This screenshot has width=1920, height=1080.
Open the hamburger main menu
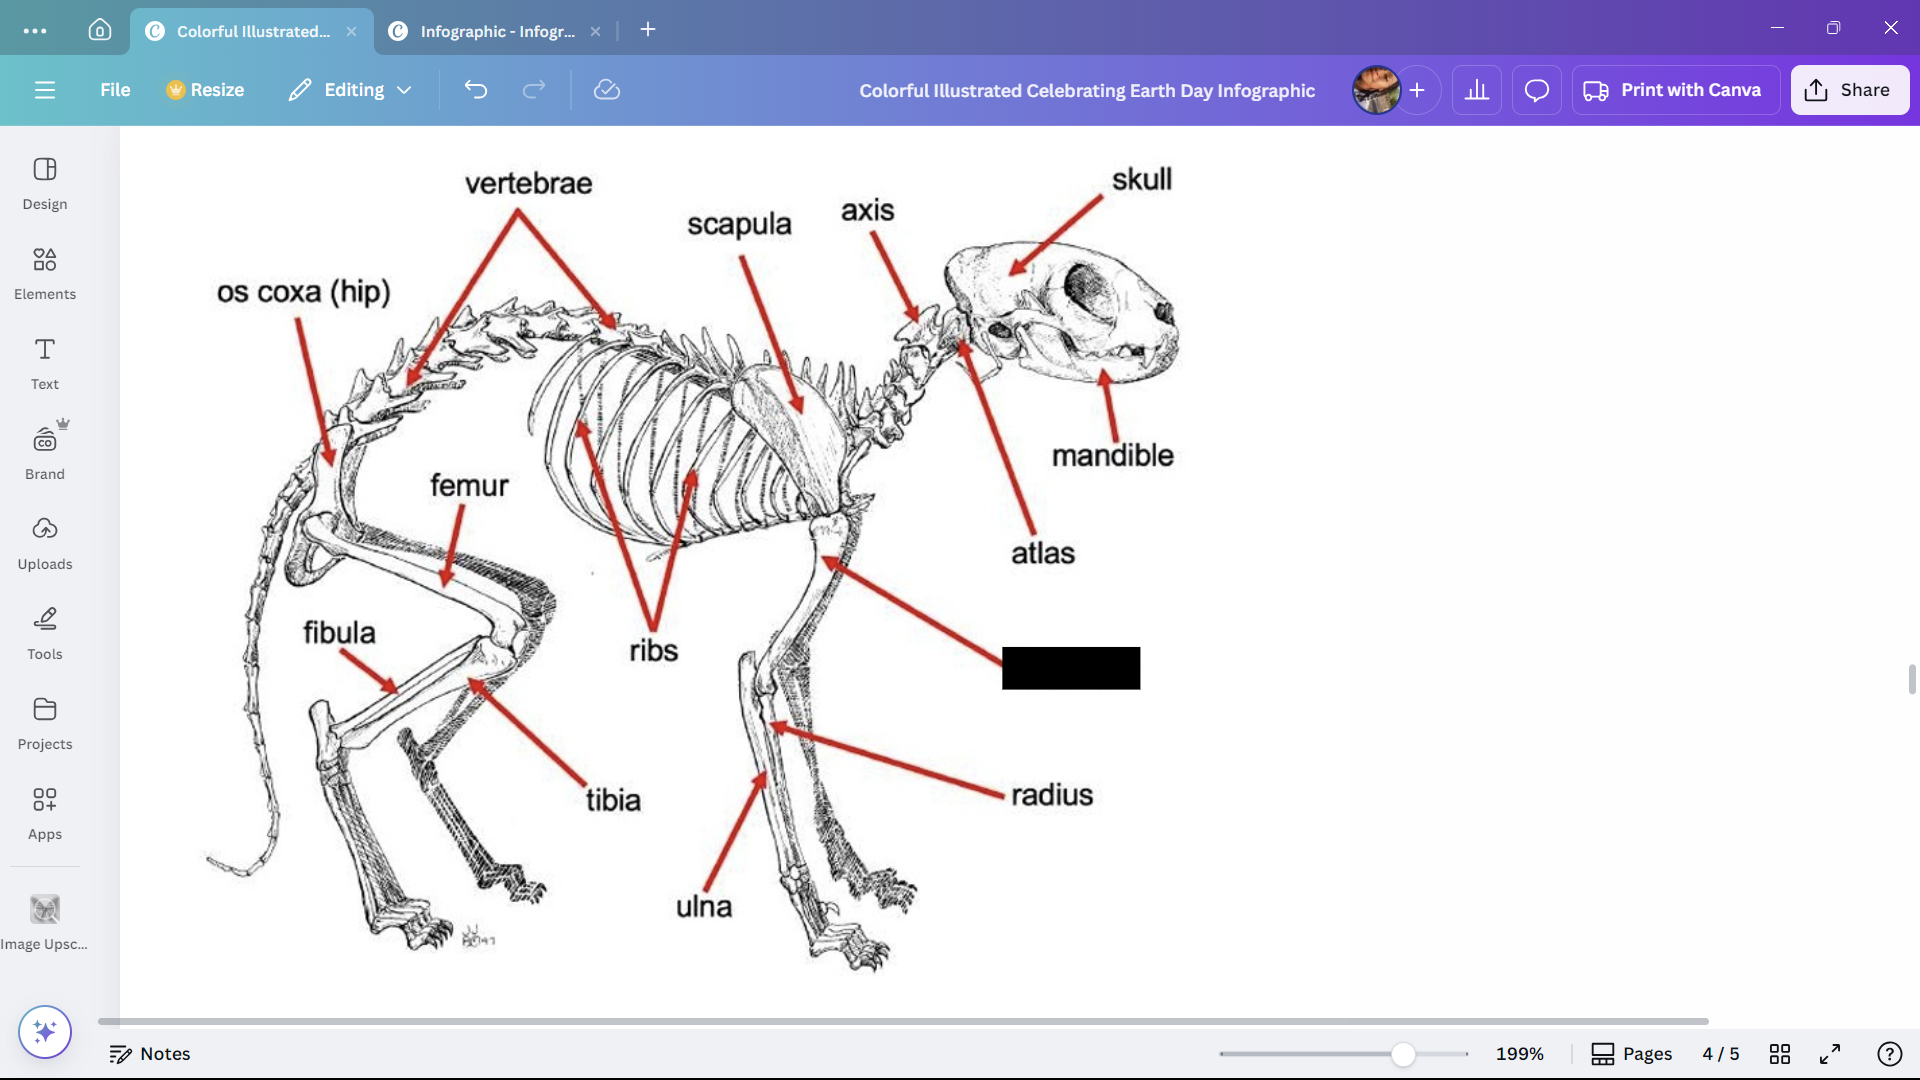point(45,90)
